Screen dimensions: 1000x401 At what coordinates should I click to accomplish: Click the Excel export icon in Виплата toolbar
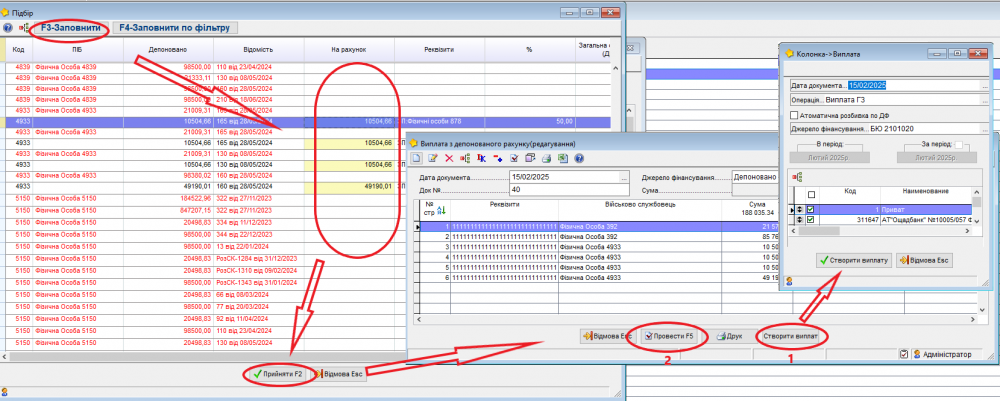[x=562, y=158]
